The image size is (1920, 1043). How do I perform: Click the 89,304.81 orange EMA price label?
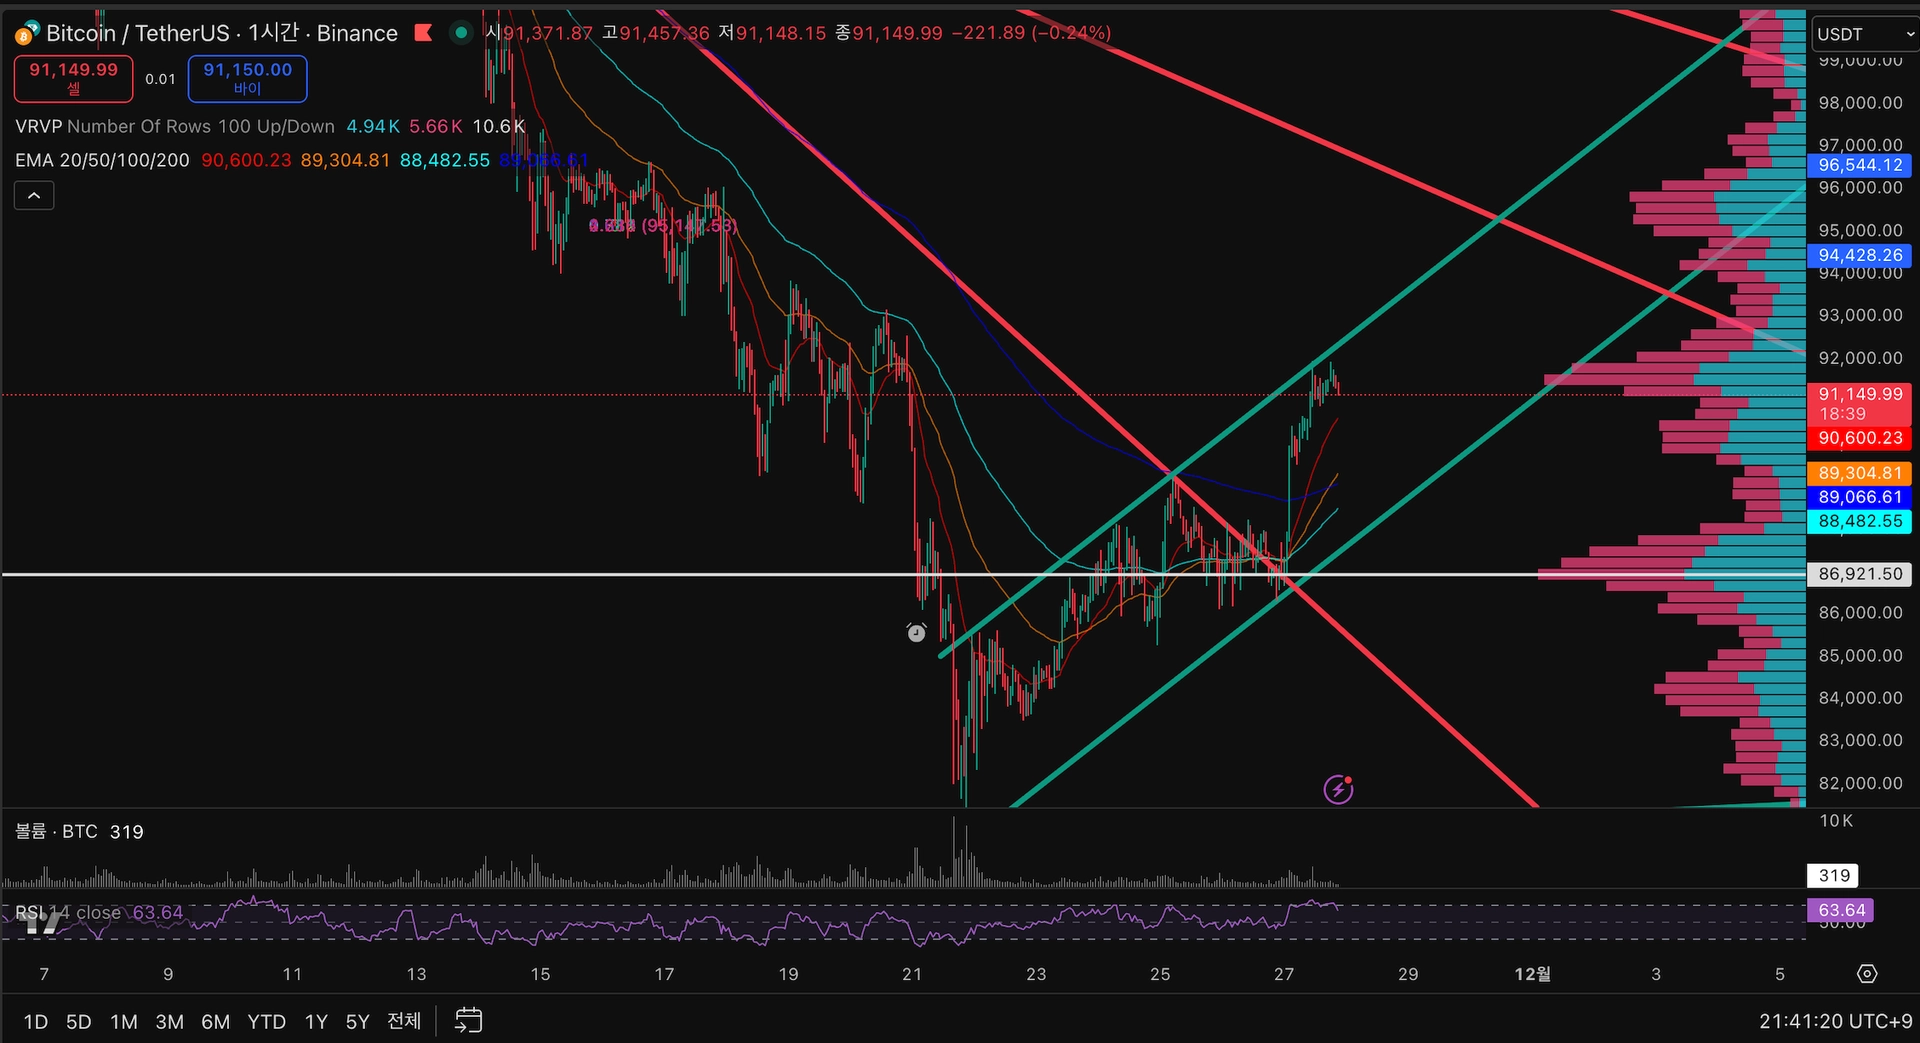tap(1860, 473)
